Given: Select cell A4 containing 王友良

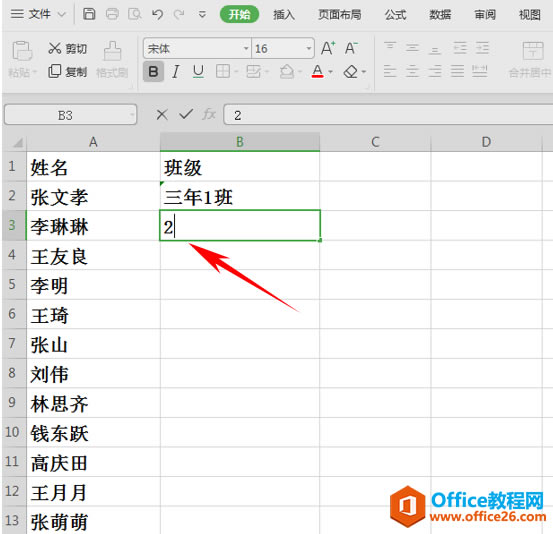Looking at the screenshot, I should [93, 255].
